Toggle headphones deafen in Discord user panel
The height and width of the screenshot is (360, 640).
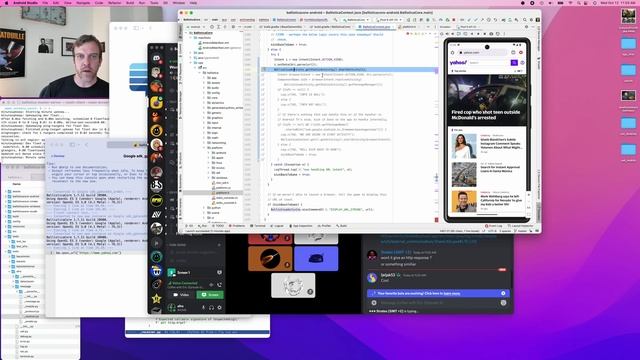211,307
